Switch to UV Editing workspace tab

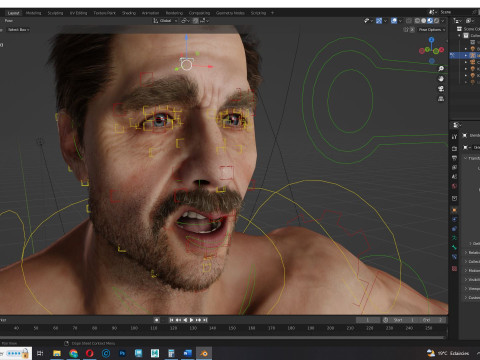pos(78,13)
